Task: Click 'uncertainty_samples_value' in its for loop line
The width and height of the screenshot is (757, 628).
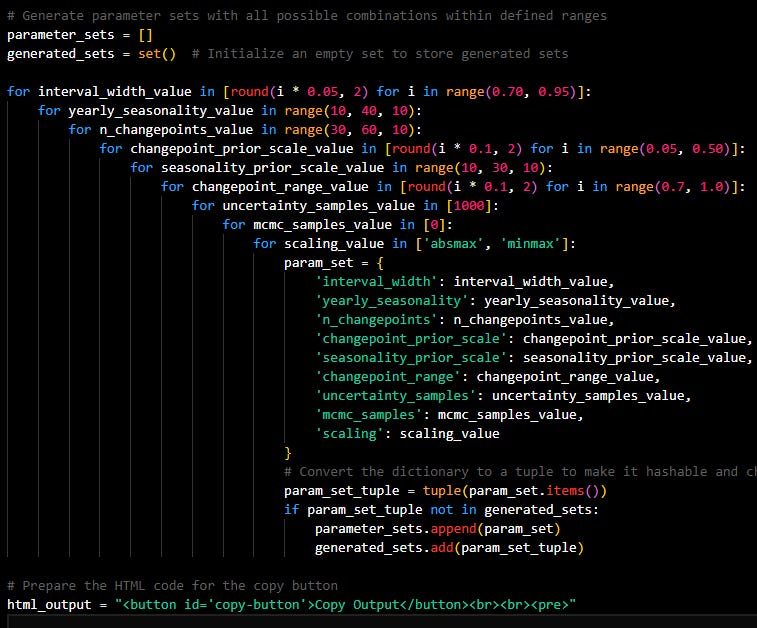Action: click(x=319, y=206)
